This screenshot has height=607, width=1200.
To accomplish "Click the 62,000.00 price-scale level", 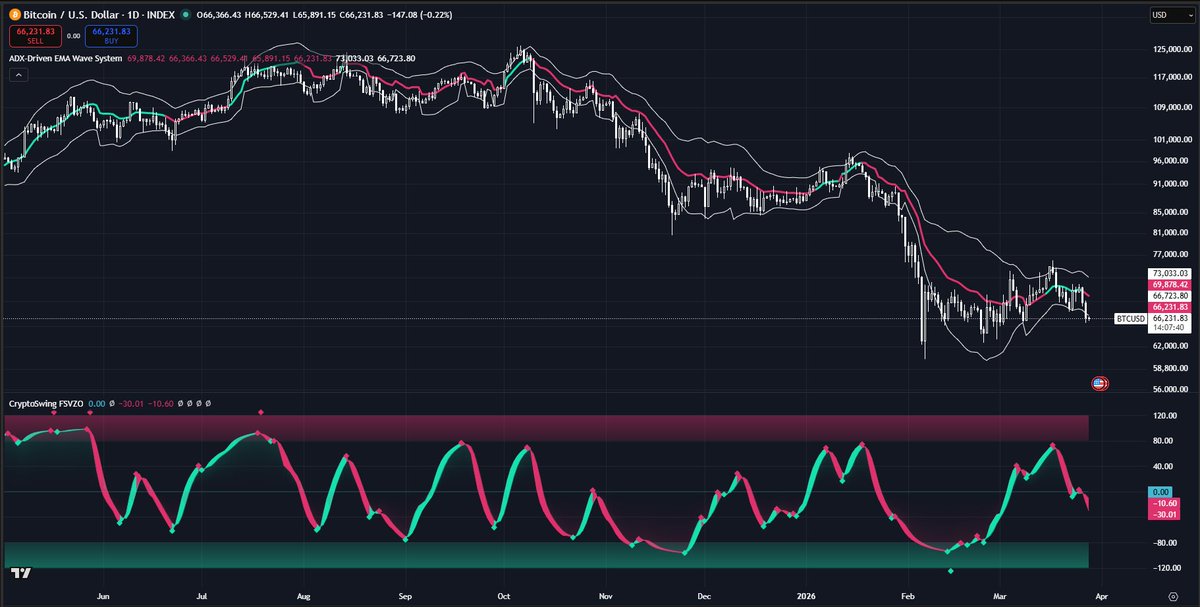I will pos(1170,346).
